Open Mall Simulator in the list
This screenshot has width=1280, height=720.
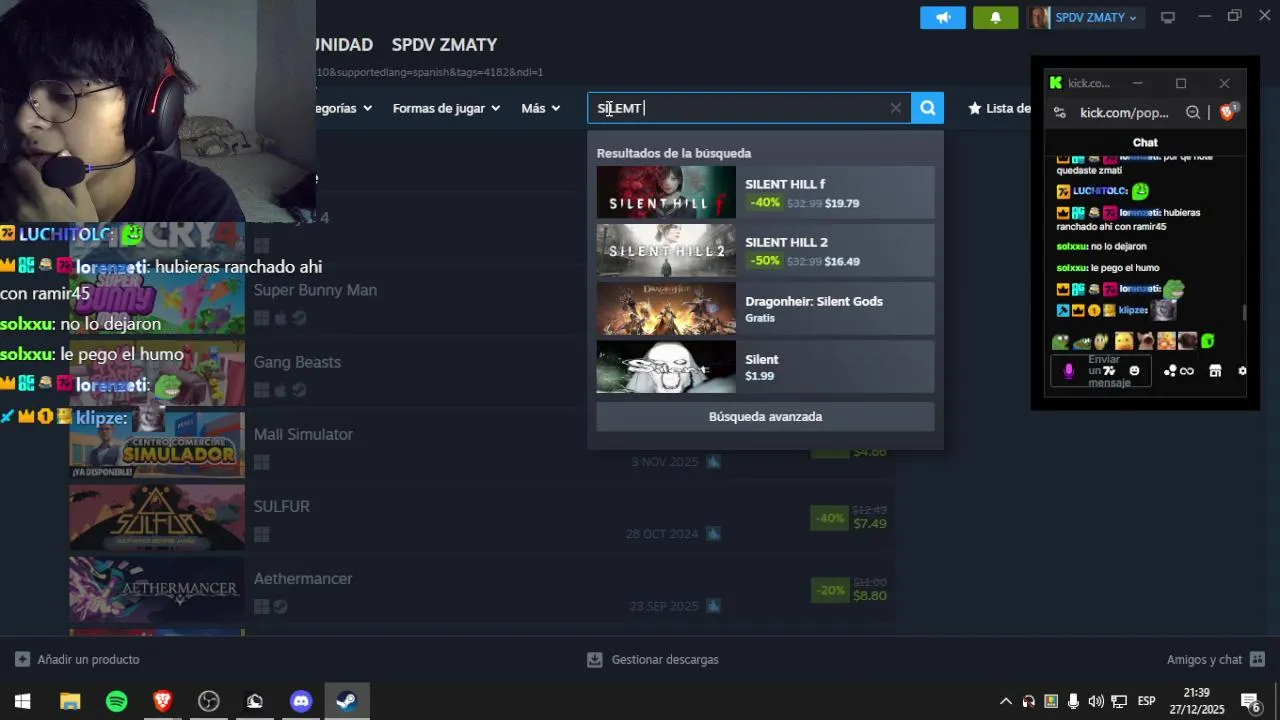tap(303, 434)
